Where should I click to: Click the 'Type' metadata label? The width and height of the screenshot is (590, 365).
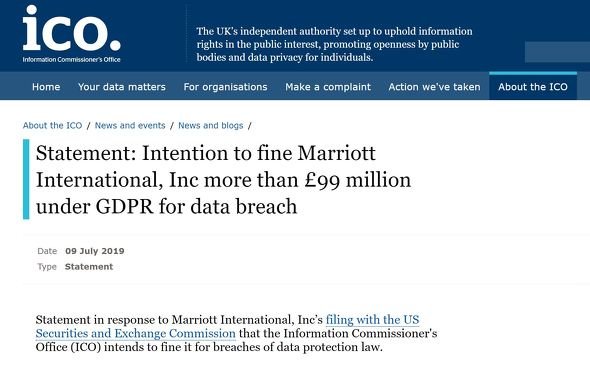(x=47, y=267)
